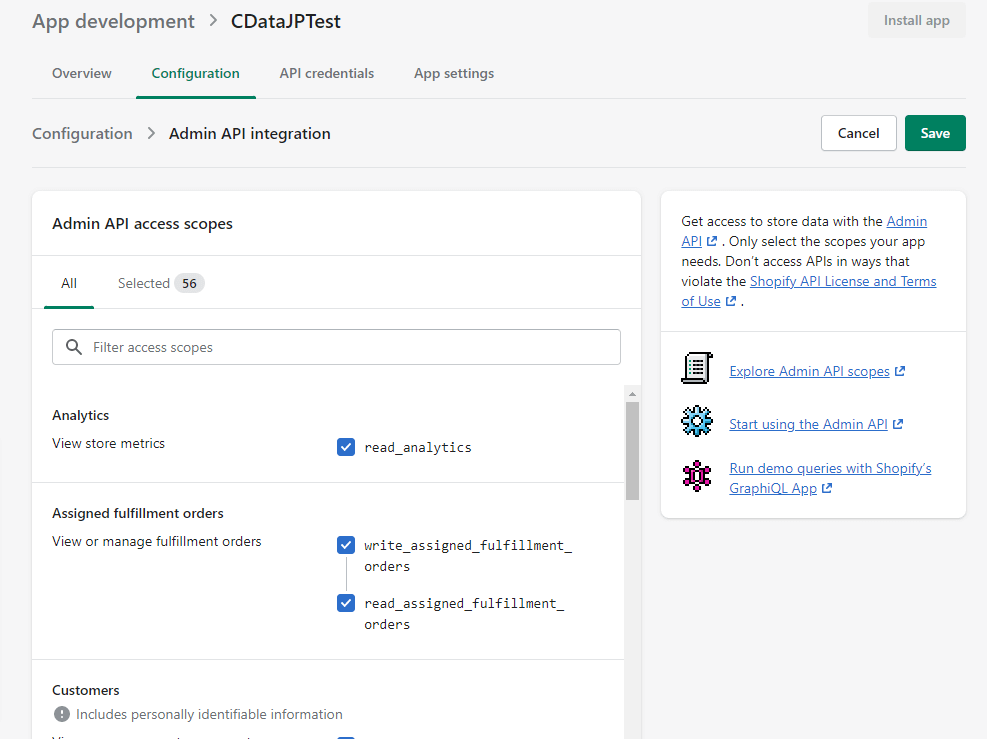Click external-link icon after Explore Admin API scopes
The height and width of the screenshot is (739, 987).
900,371
